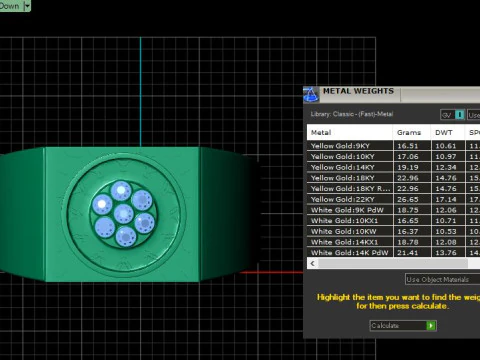
Task: Click the 10.97 DWT cell
Action: coord(448,156)
